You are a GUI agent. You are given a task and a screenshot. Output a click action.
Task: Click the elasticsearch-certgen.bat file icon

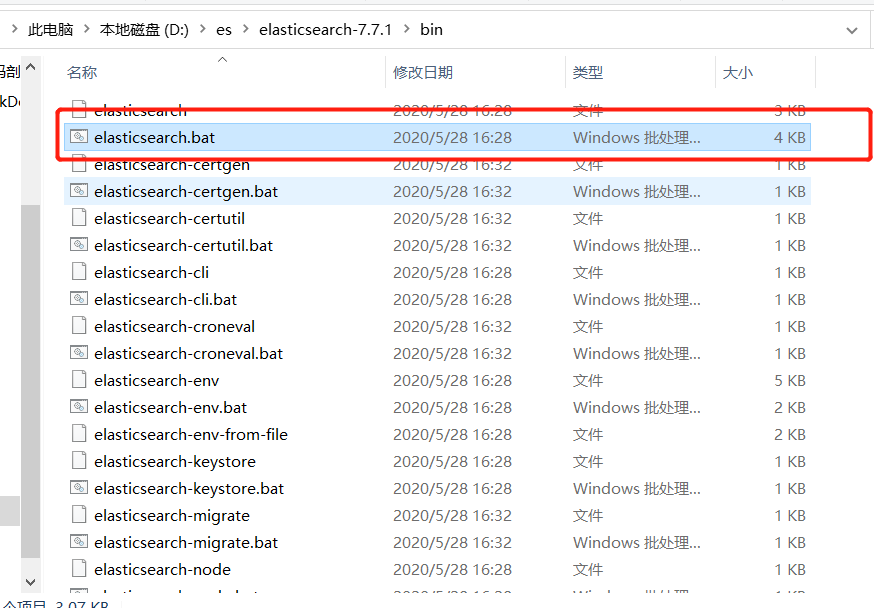(79, 191)
